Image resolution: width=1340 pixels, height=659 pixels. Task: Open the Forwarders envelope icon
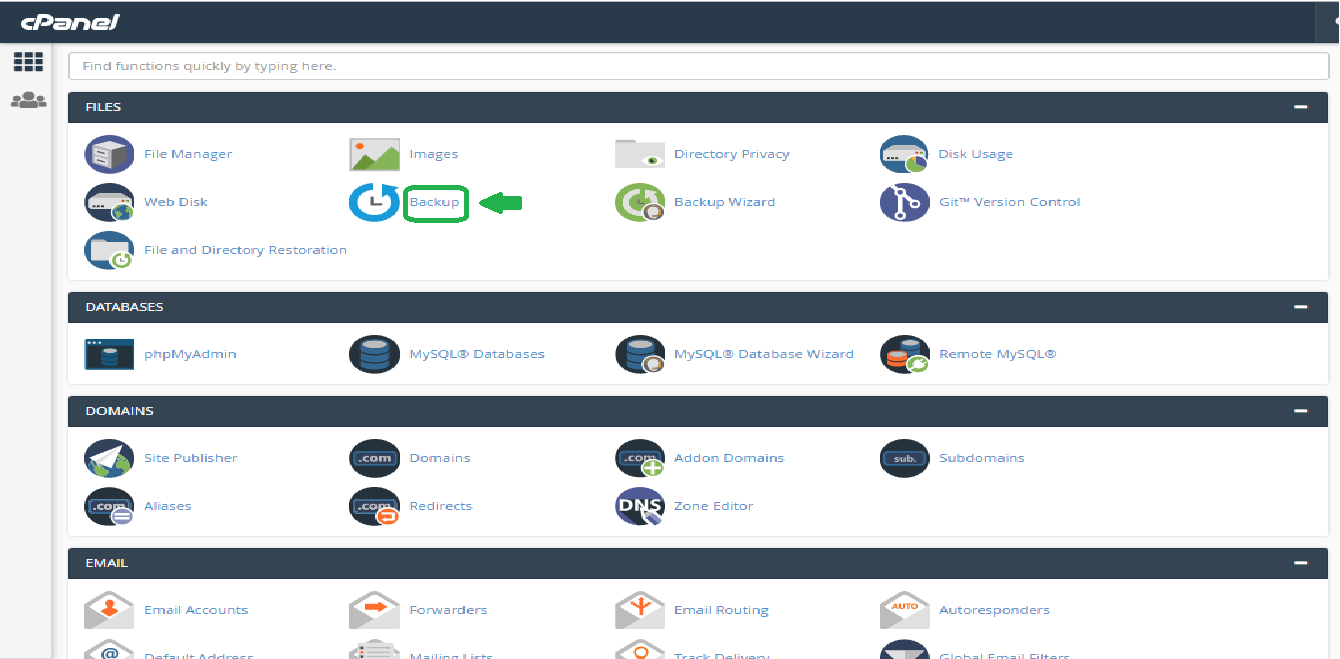(x=374, y=610)
